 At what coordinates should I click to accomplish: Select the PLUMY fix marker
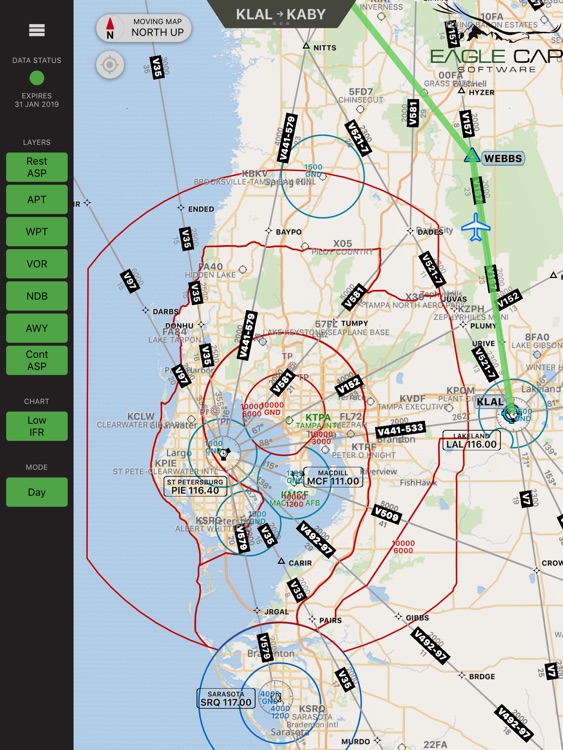point(463,324)
